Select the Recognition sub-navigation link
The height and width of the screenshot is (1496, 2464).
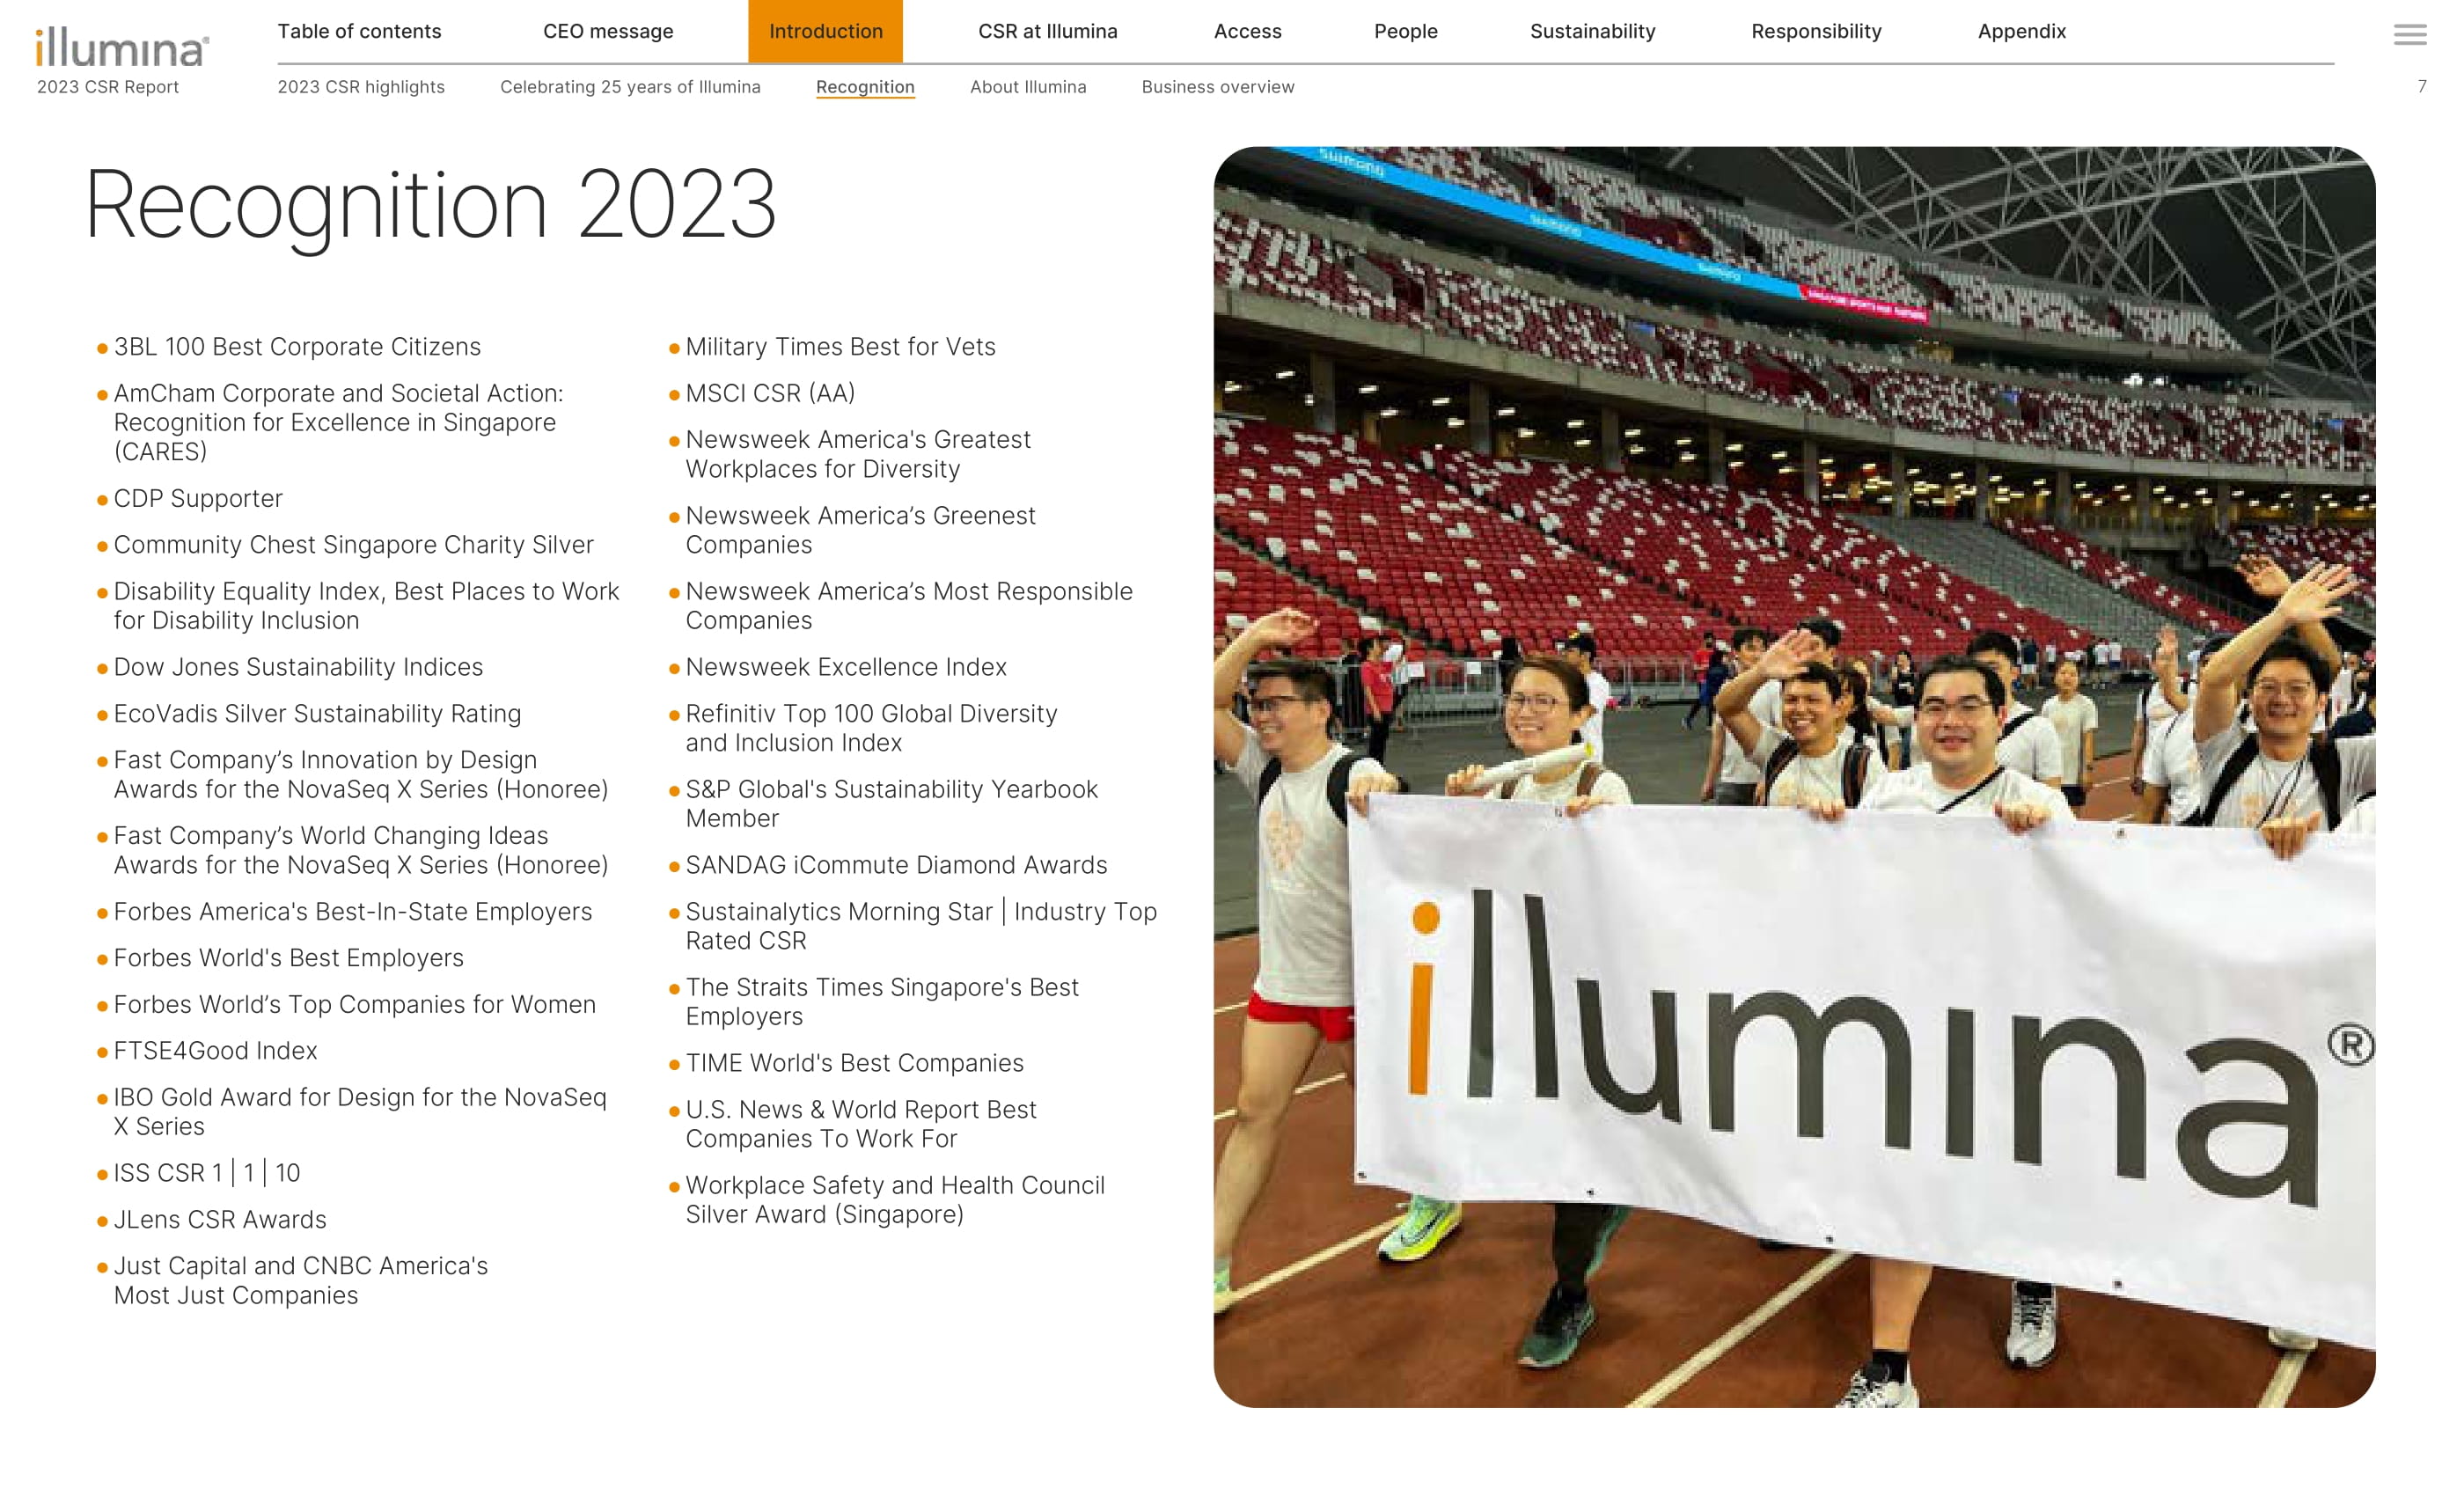coord(865,87)
